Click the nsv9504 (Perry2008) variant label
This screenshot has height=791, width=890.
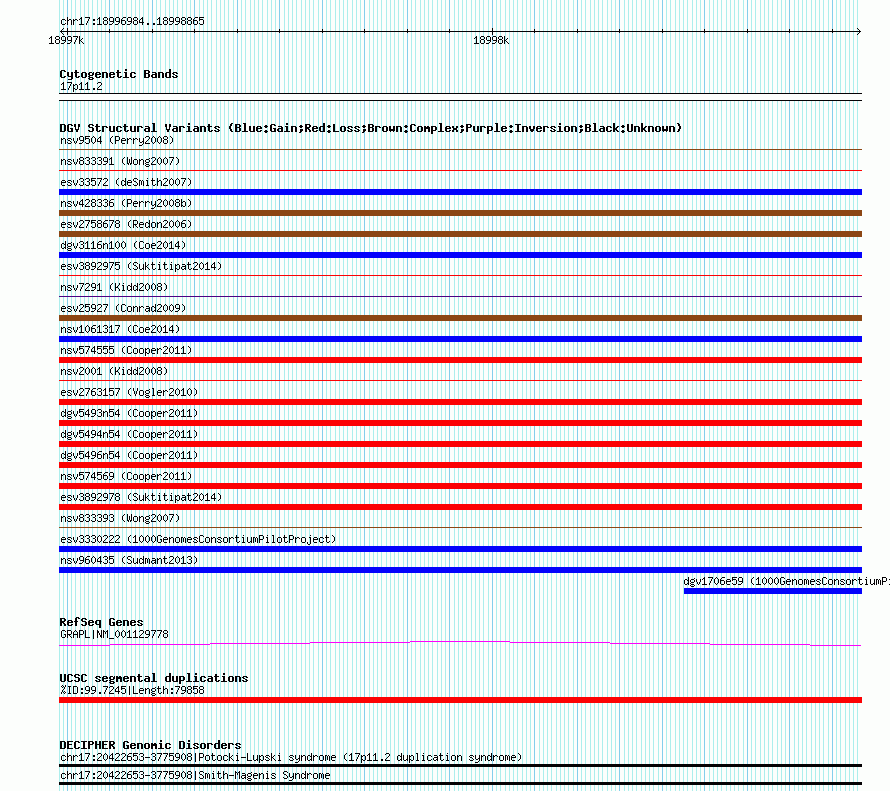tap(117, 140)
